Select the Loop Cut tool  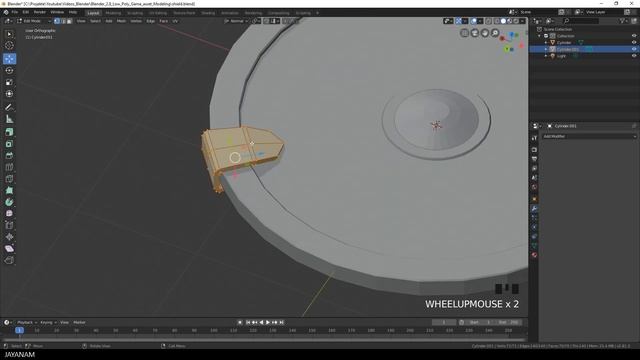point(9,167)
